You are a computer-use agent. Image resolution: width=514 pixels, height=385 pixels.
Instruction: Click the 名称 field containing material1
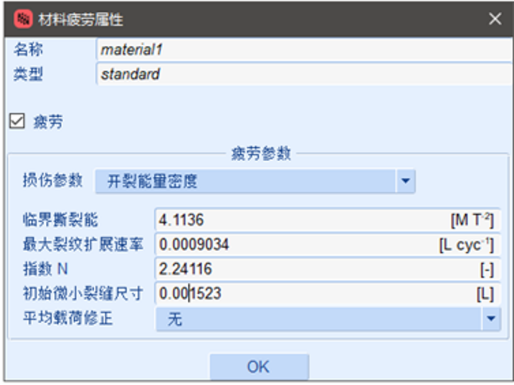[x=304, y=50]
